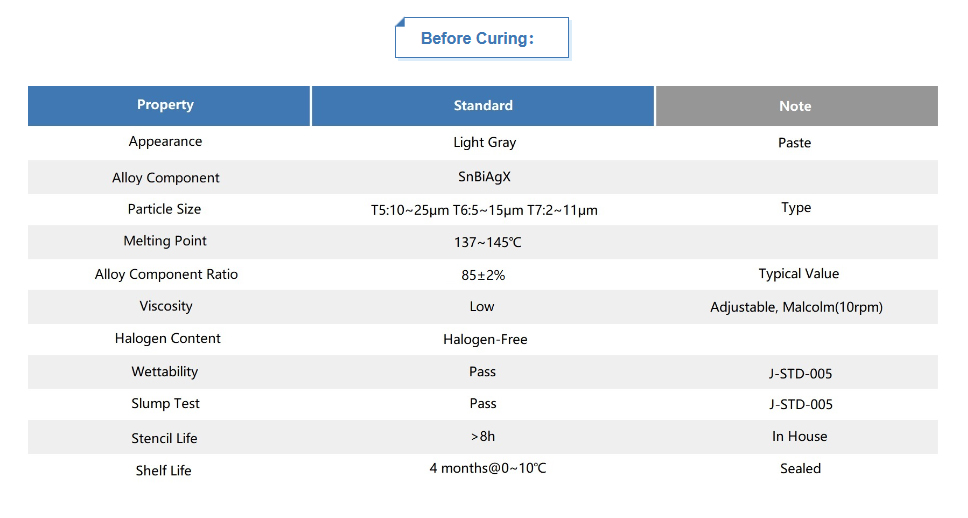
Task: Click the Appearance property cell
Action: click(x=165, y=141)
